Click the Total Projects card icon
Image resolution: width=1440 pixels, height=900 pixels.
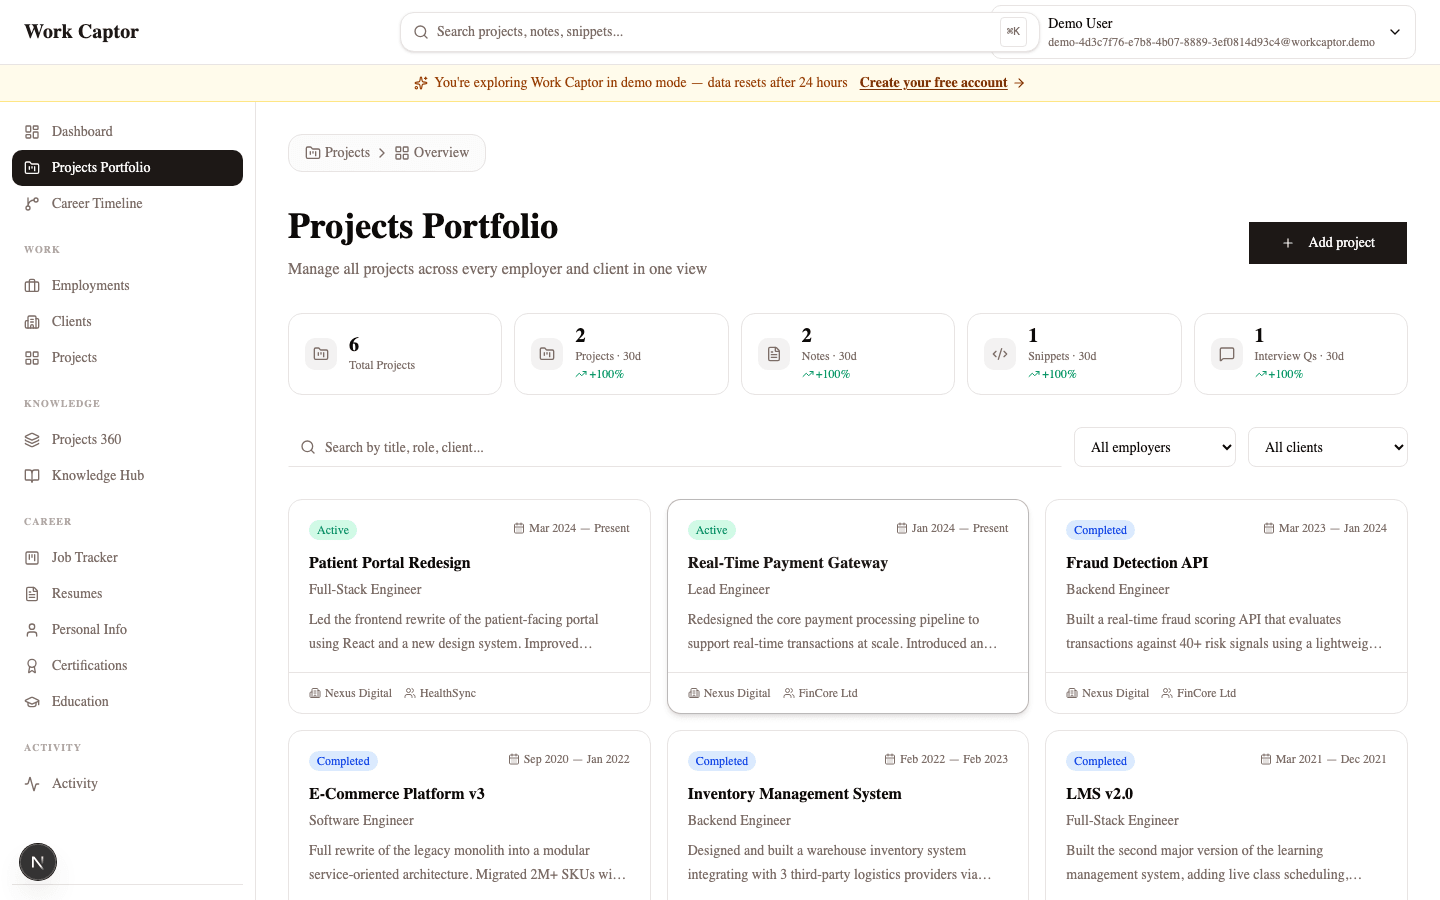tap(321, 354)
